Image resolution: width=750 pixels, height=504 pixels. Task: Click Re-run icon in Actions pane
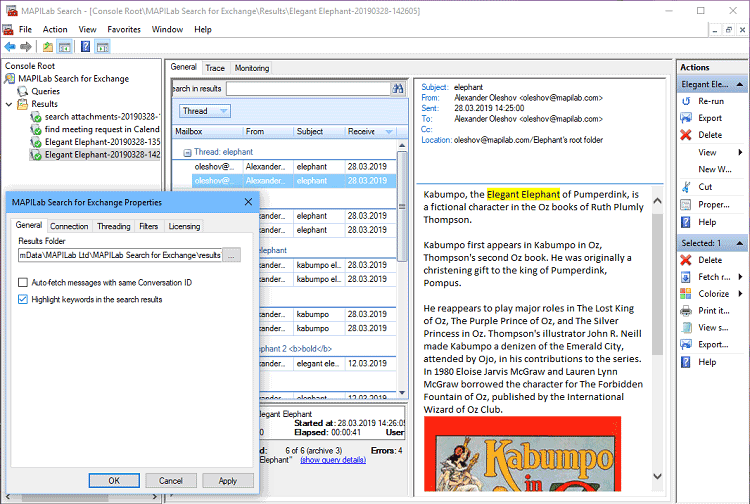point(686,101)
